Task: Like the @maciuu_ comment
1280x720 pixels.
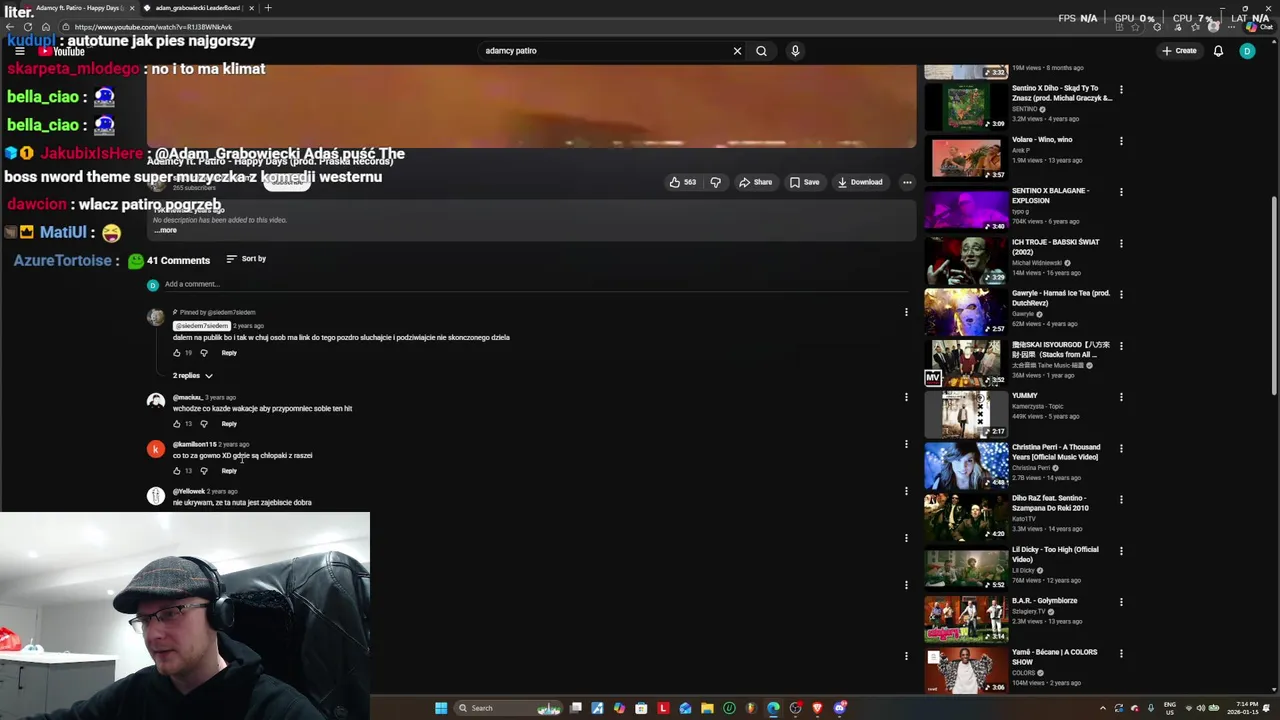Action: [x=177, y=424]
